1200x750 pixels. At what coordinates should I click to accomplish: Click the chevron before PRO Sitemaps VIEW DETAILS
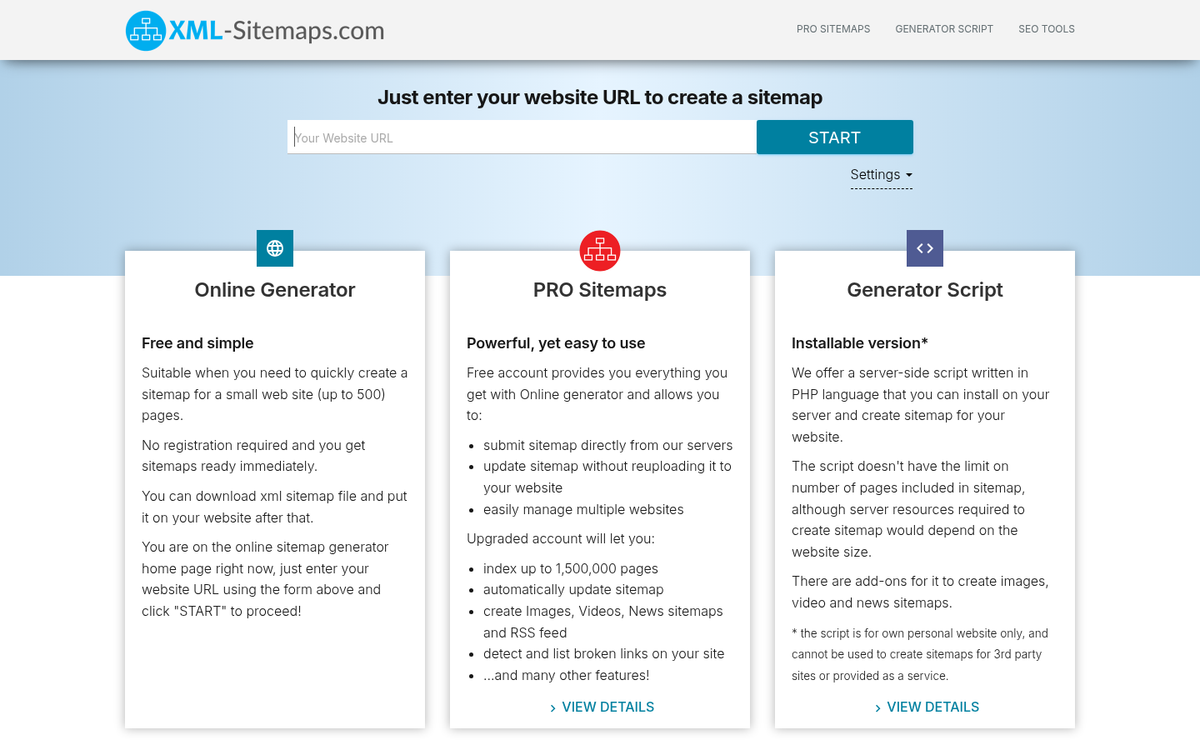pyautogui.click(x=552, y=707)
